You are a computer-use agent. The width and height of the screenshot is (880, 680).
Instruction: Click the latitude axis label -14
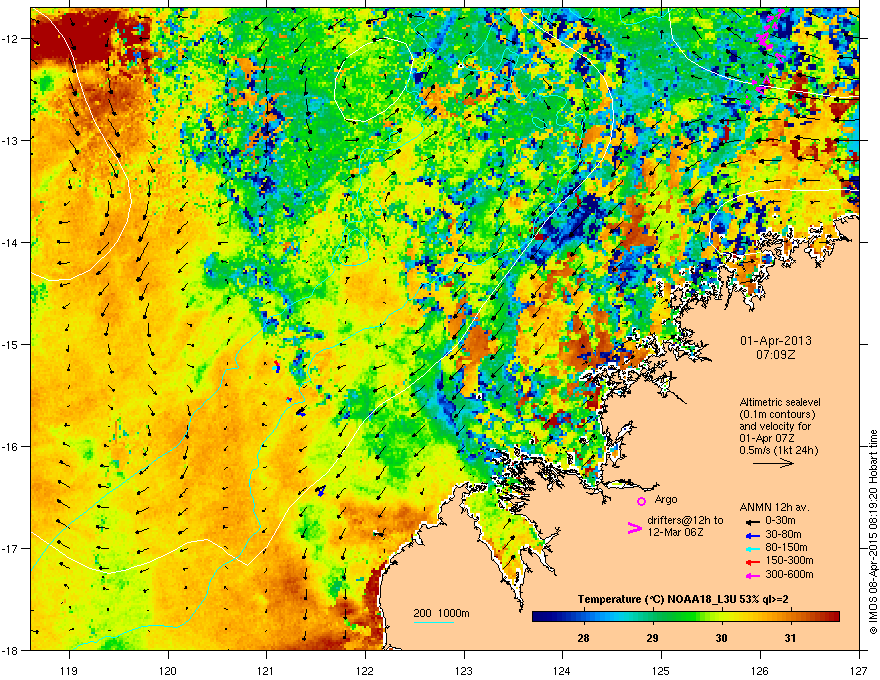click(x=11, y=242)
